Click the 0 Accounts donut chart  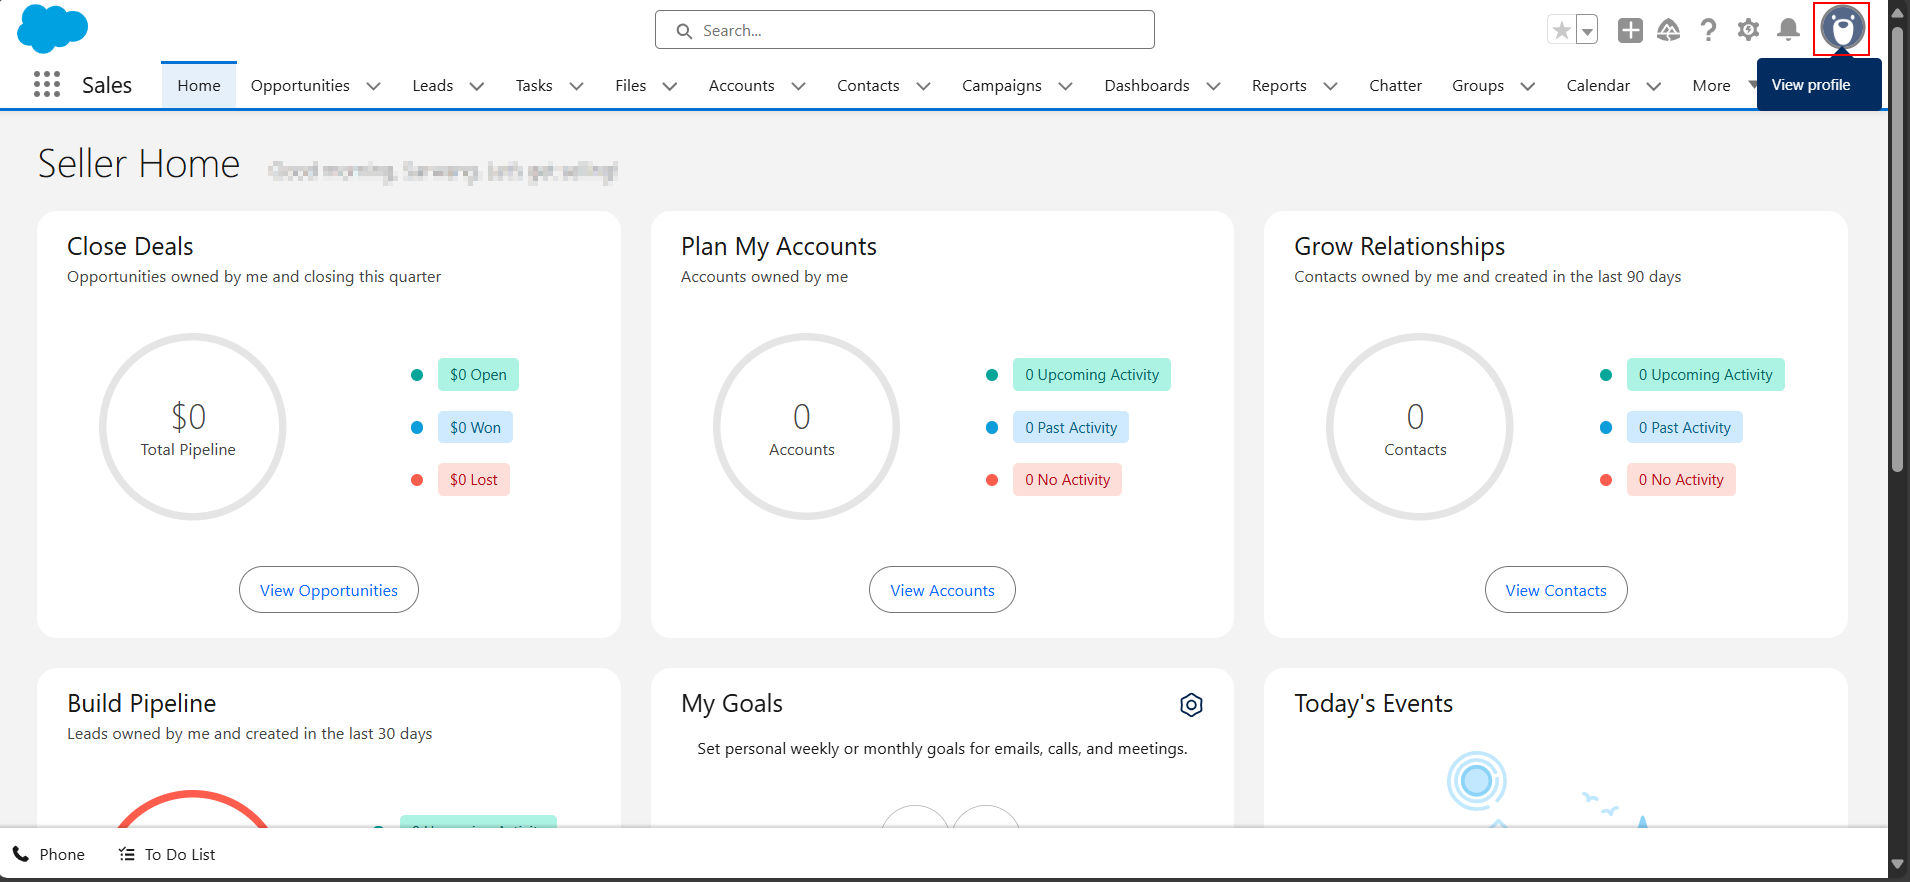coord(805,427)
